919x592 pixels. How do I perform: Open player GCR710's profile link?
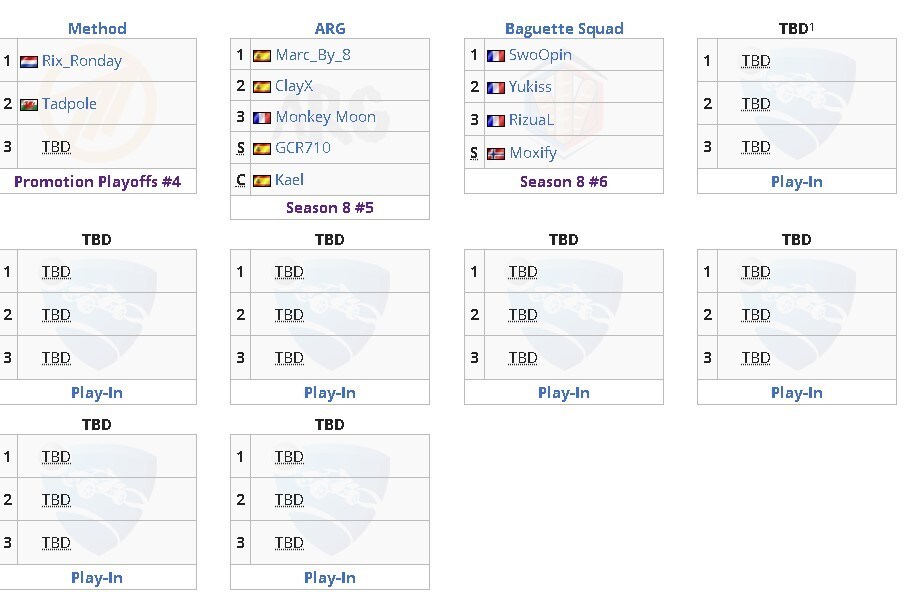(303, 148)
